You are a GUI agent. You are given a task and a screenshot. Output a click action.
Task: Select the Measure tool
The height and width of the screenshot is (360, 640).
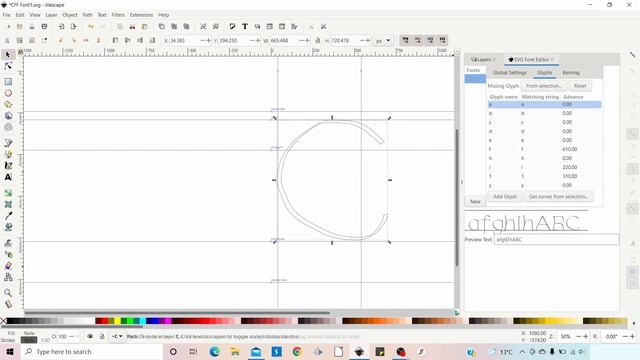[x=8, y=304]
